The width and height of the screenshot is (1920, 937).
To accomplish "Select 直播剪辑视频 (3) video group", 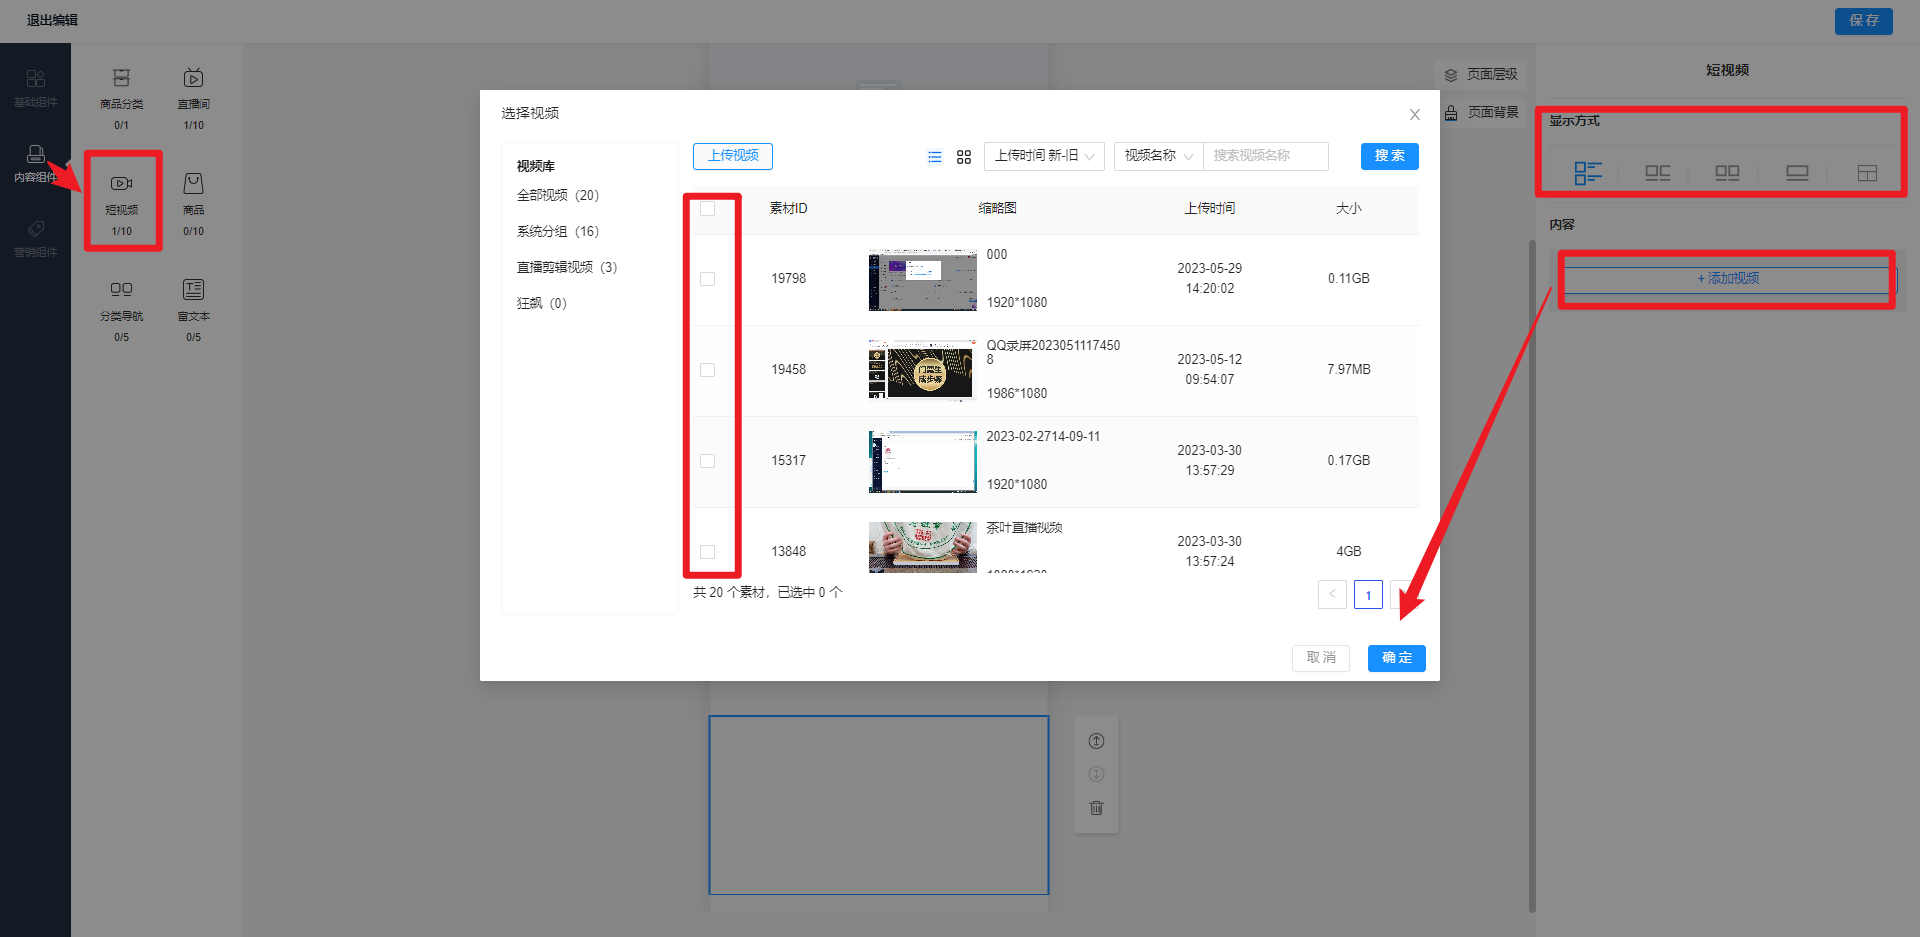I will (566, 268).
